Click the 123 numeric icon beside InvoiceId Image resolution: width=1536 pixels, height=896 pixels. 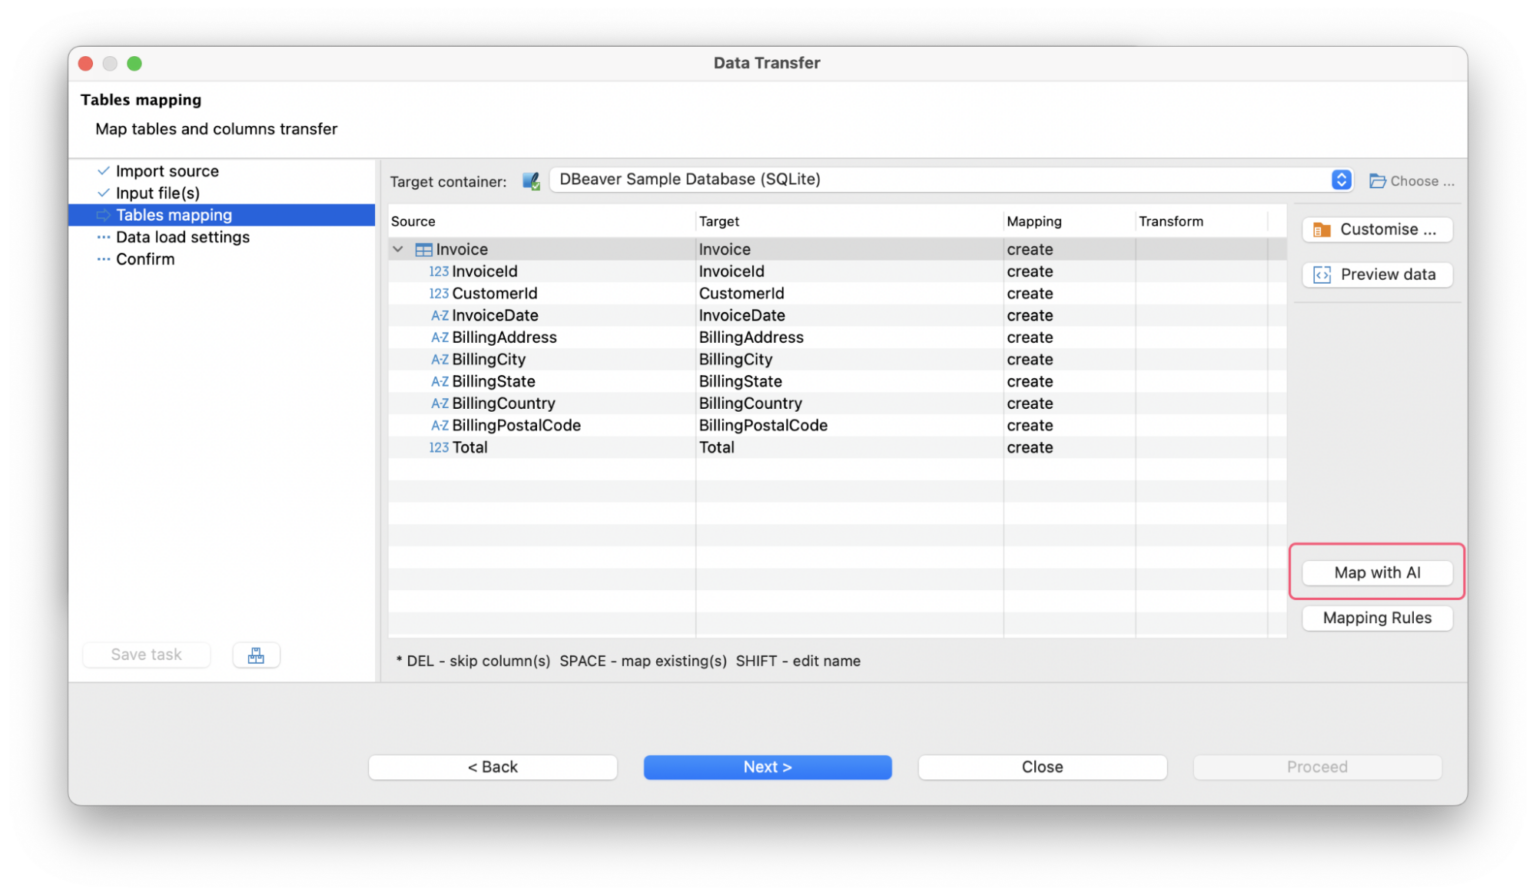439,271
